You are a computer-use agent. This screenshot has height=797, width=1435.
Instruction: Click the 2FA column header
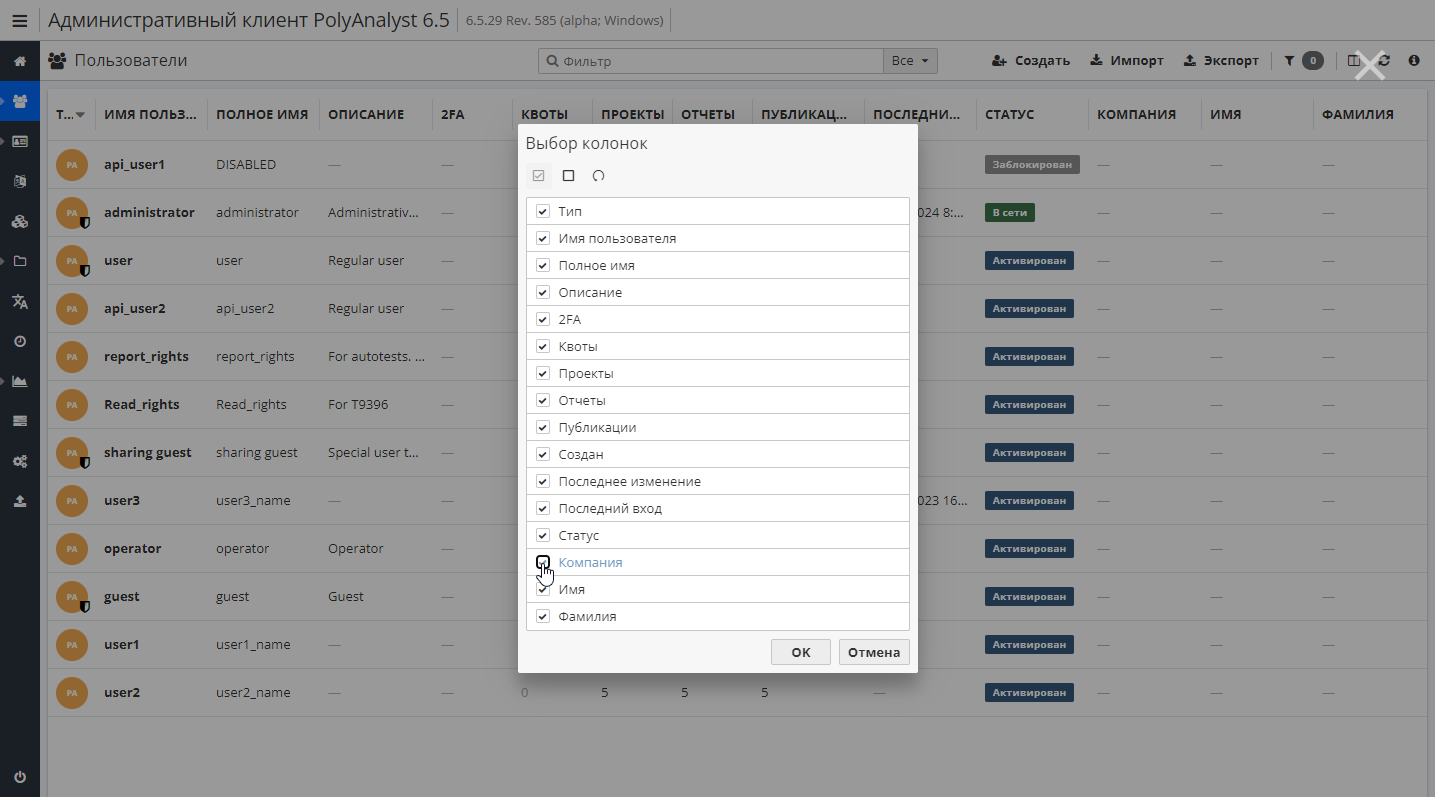[453, 115]
